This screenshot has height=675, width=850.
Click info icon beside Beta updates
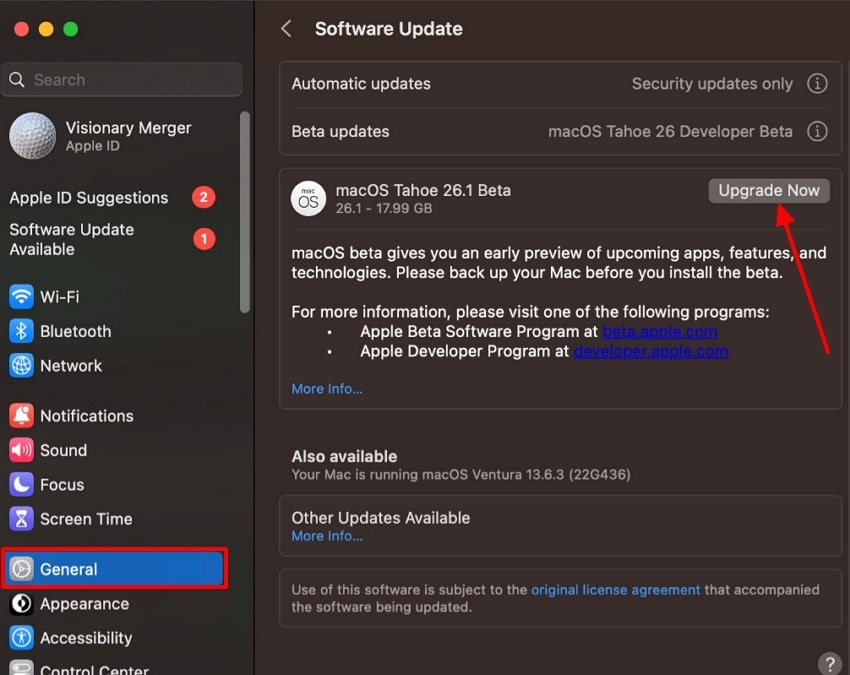click(x=817, y=131)
